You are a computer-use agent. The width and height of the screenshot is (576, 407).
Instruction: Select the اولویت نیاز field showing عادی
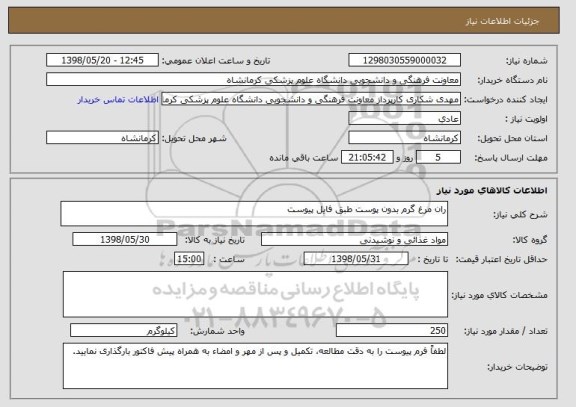coord(404,119)
